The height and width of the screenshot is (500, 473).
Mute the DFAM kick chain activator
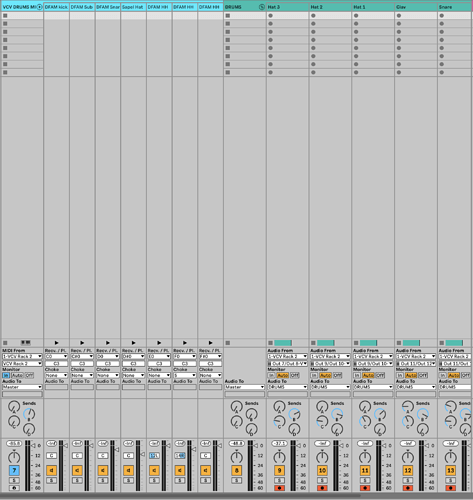point(51,471)
